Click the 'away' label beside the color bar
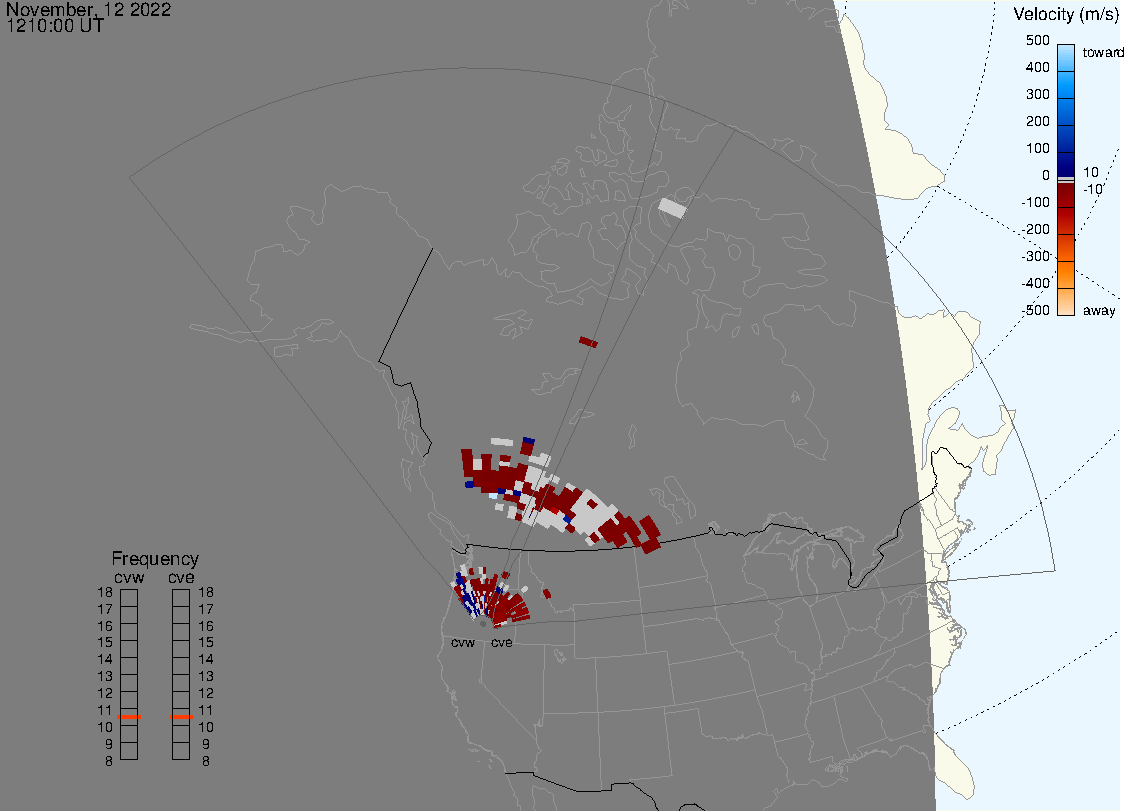The width and height of the screenshot is (1124, 811). coord(1100,311)
